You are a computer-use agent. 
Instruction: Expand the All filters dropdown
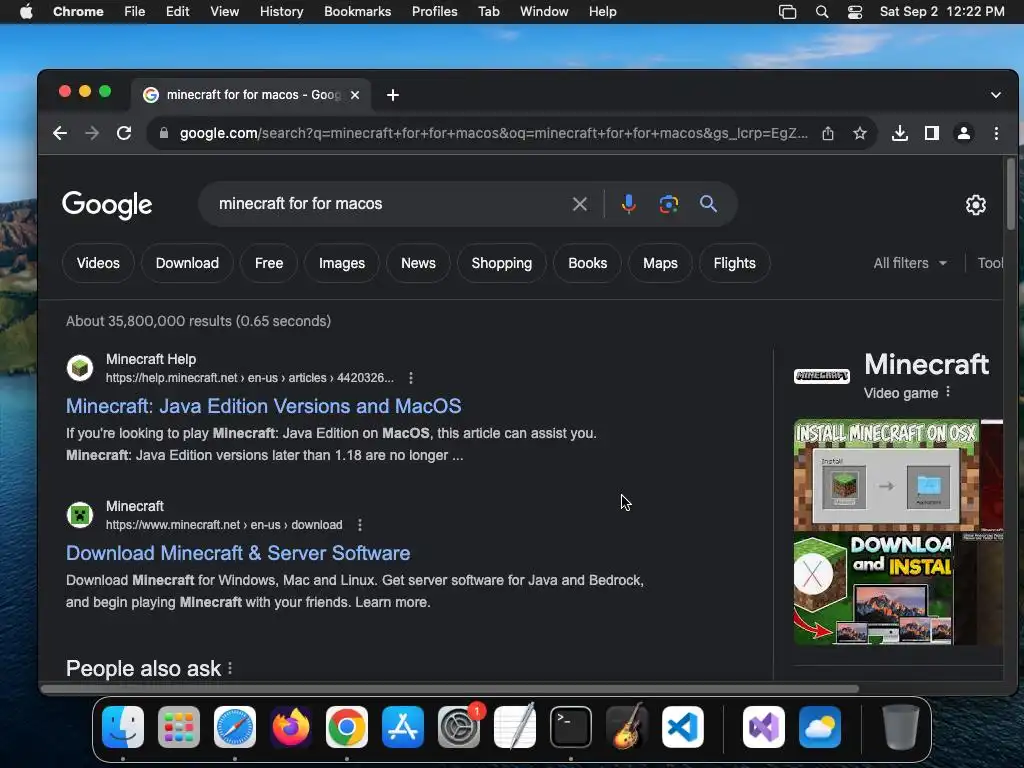click(x=910, y=263)
